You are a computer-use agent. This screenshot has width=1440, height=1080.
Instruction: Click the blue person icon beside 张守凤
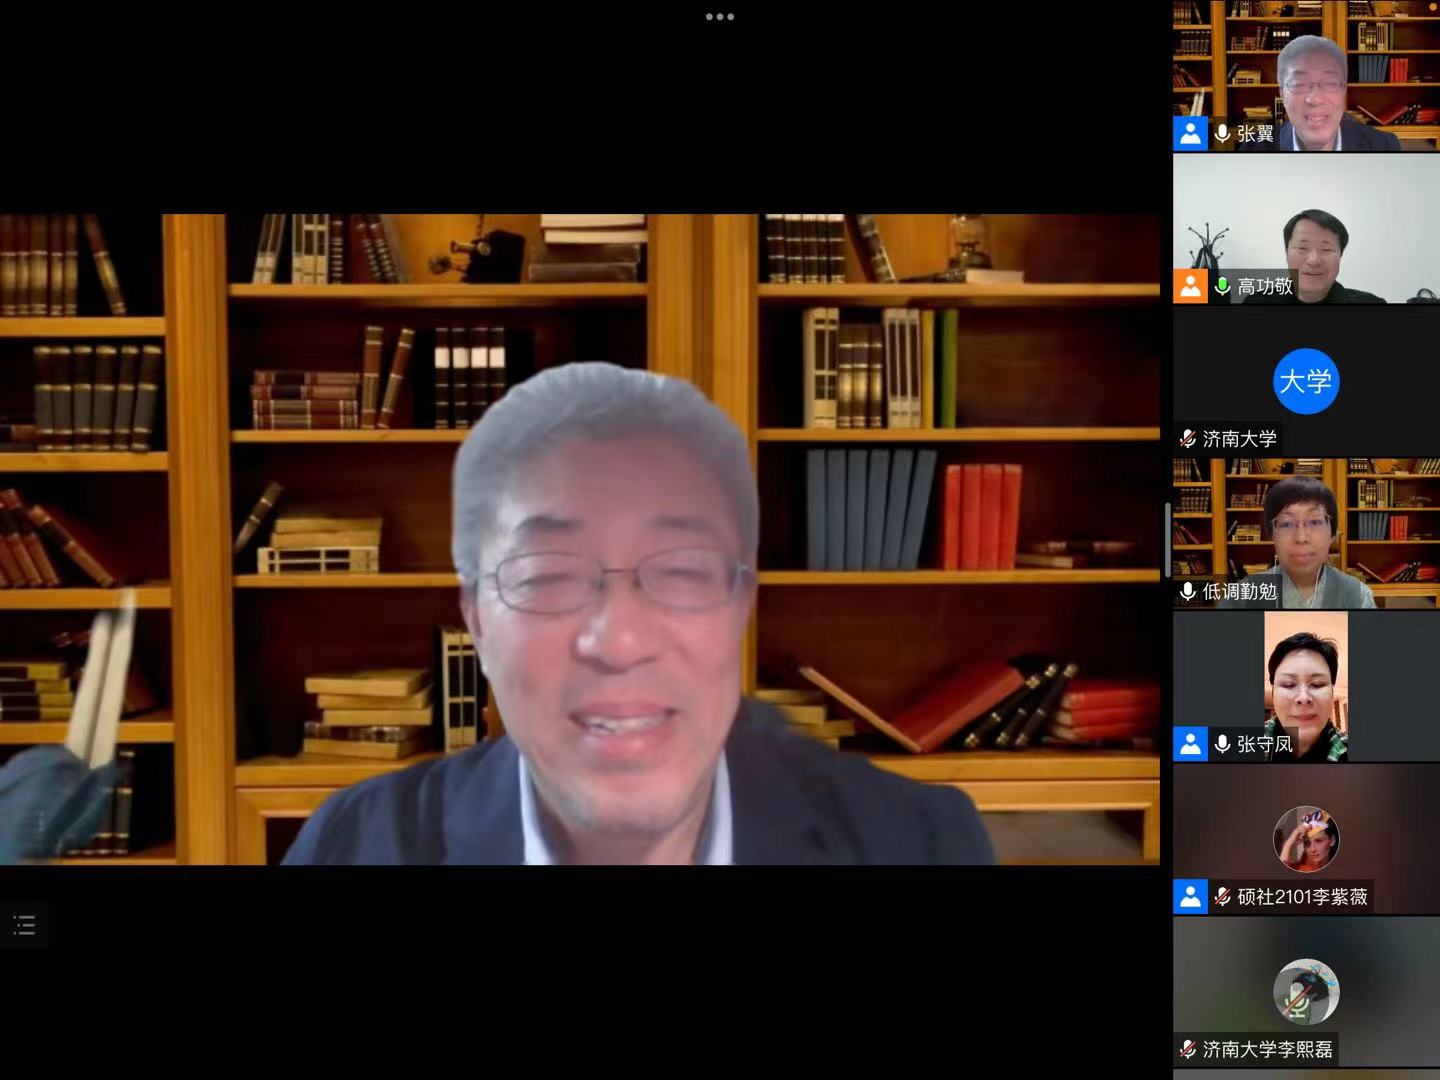pyautogui.click(x=1190, y=744)
